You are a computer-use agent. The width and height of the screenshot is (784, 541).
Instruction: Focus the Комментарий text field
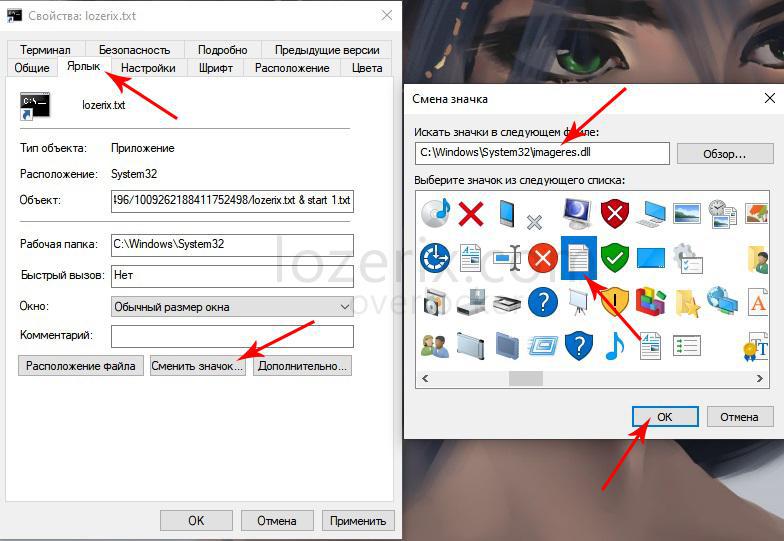pyautogui.click(x=232, y=336)
